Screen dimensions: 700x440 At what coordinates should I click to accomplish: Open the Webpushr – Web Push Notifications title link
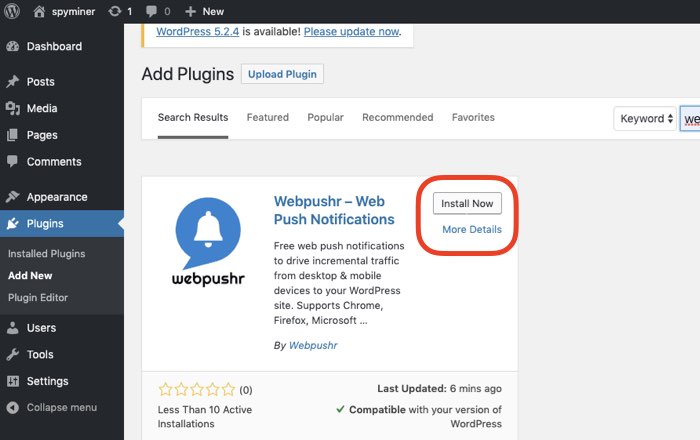[x=334, y=210]
